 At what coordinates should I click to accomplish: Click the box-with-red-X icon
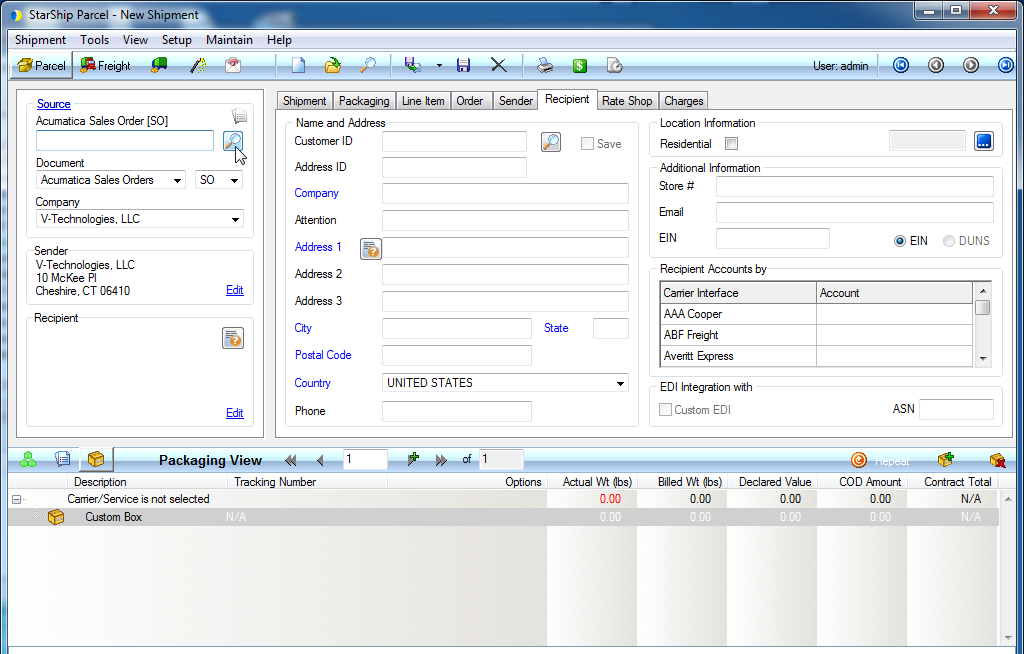997,460
